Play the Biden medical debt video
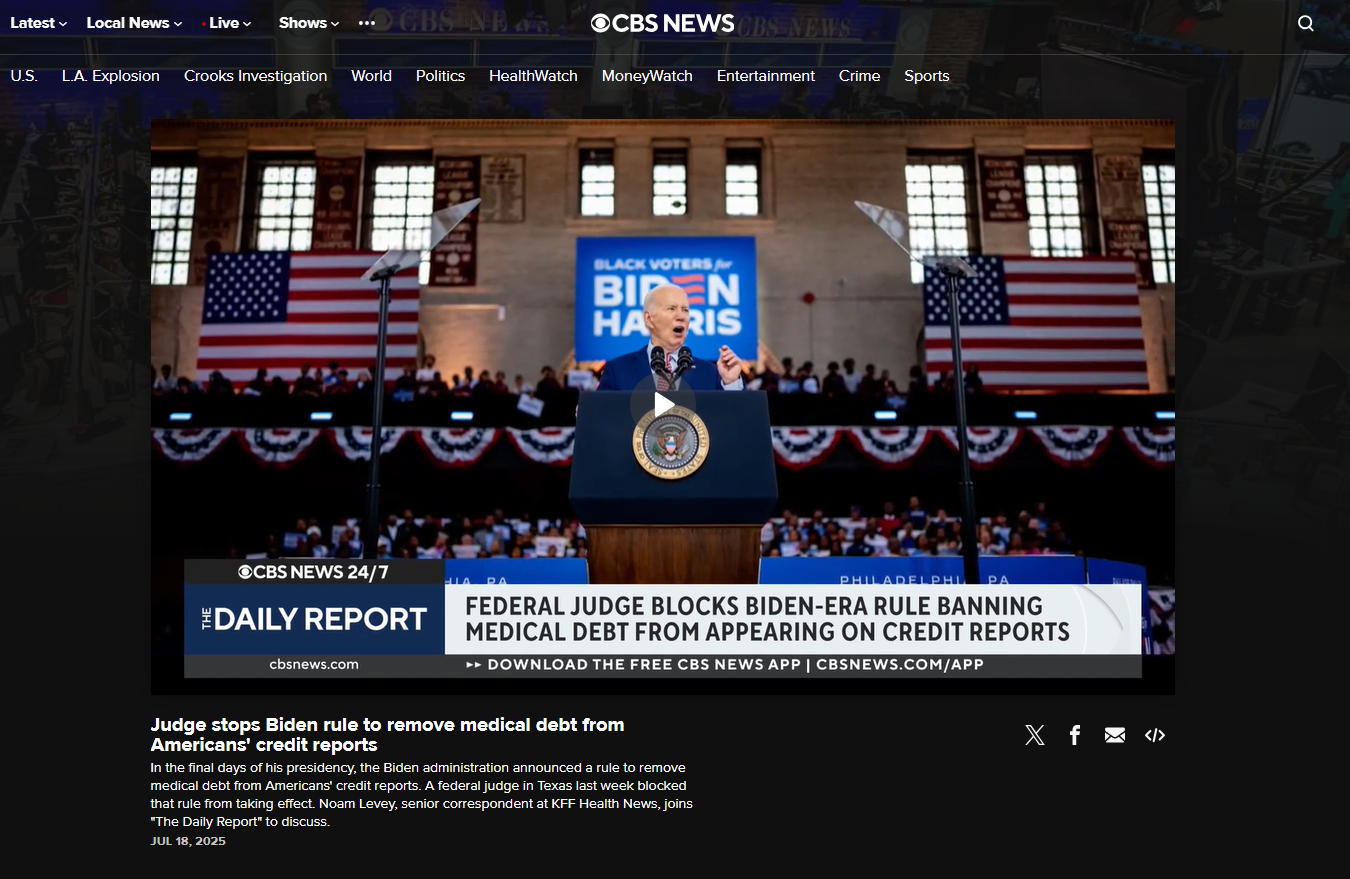Viewport: 1350px width, 879px height. point(662,405)
